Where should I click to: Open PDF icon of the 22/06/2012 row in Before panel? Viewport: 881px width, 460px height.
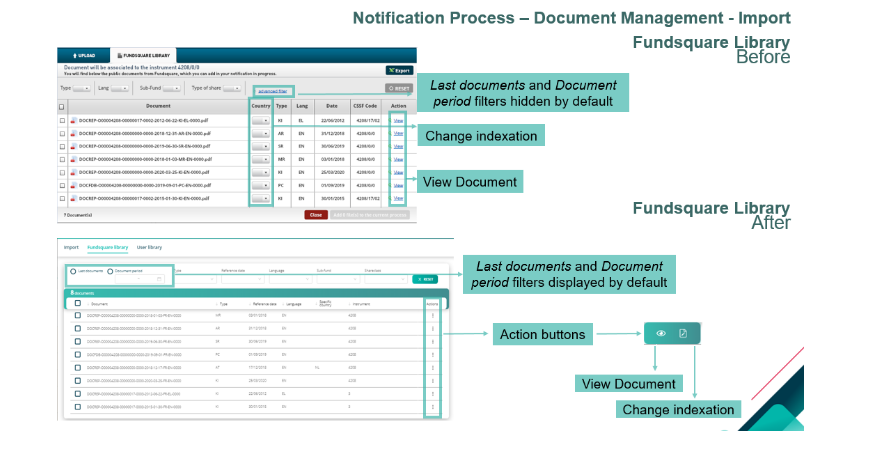74,120
